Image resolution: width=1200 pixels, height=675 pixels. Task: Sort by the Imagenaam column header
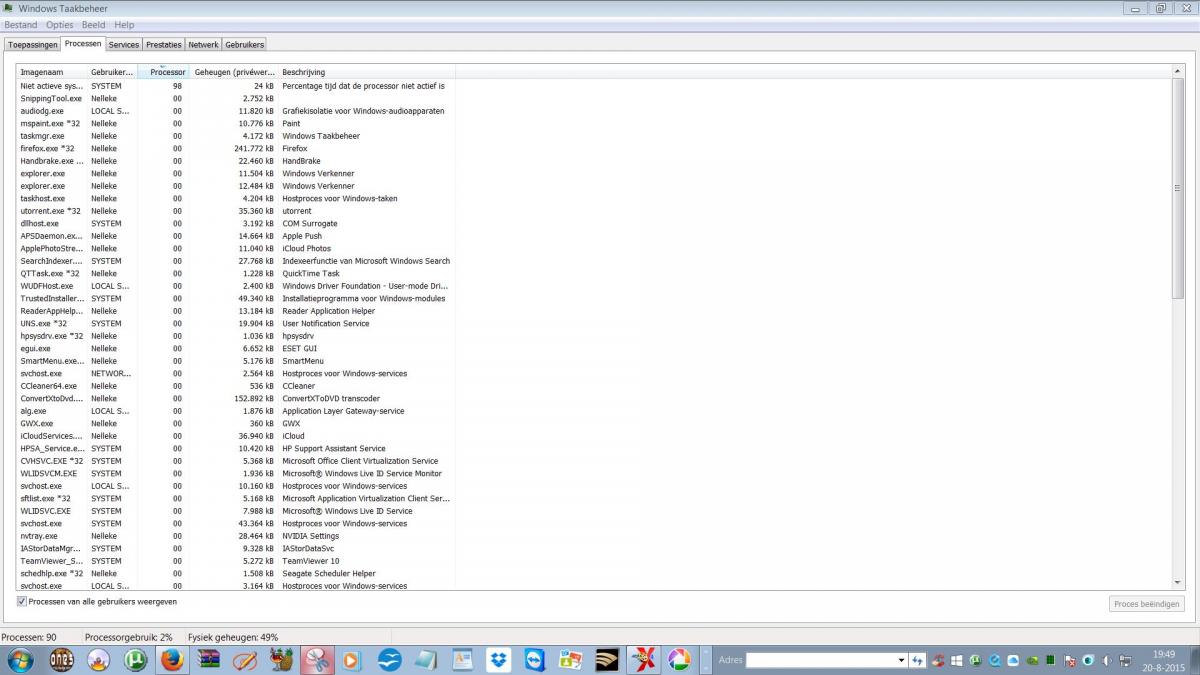52,72
